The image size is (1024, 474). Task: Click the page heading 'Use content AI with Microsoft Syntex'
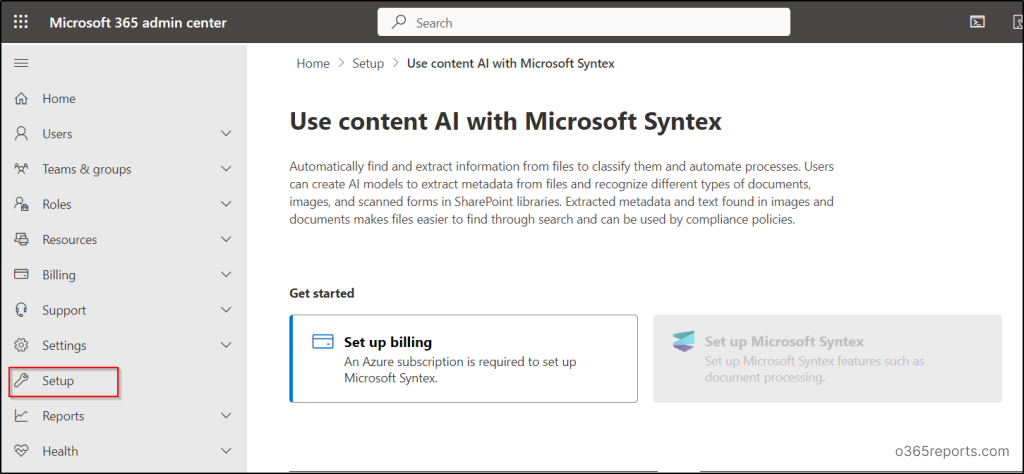[x=505, y=121]
